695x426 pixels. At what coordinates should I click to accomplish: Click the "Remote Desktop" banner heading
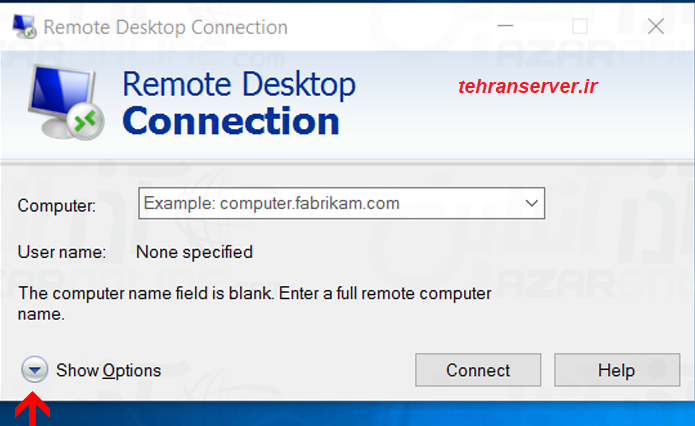pos(238,85)
